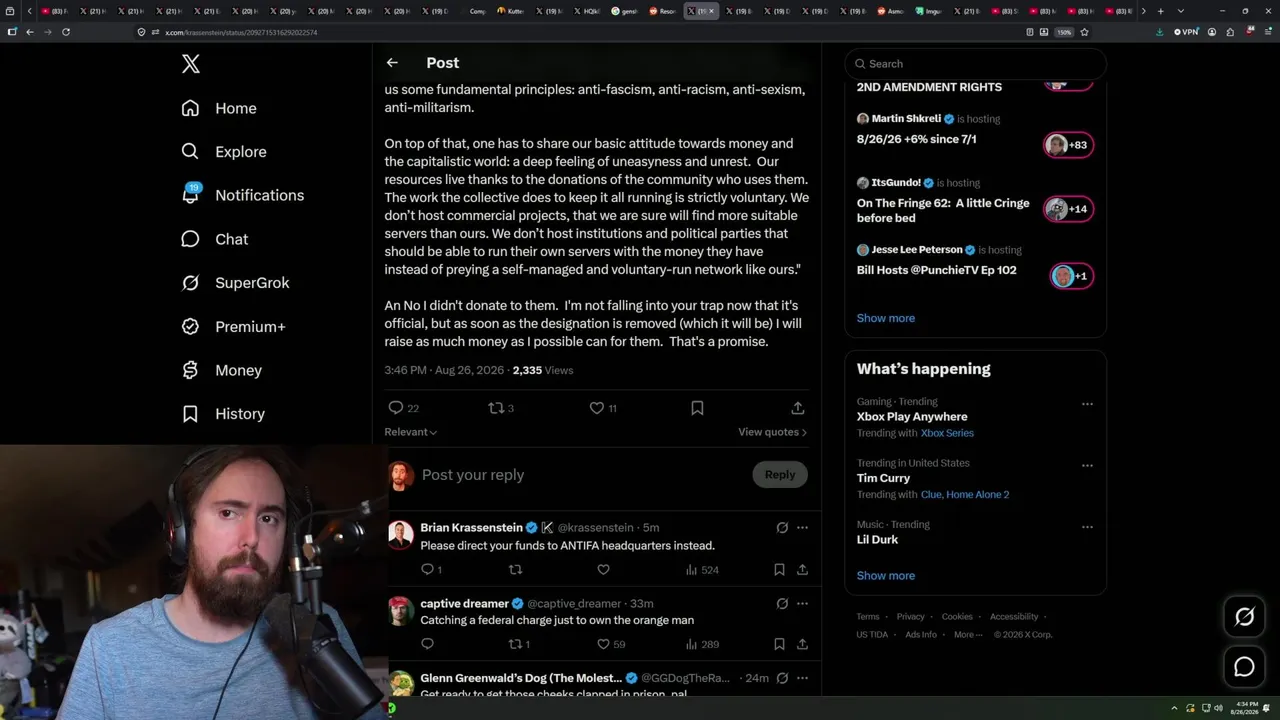Image resolution: width=1280 pixels, height=720 pixels.
Task: Open the Relevant replies sort dropdown
Action: (x=411, y=432)
